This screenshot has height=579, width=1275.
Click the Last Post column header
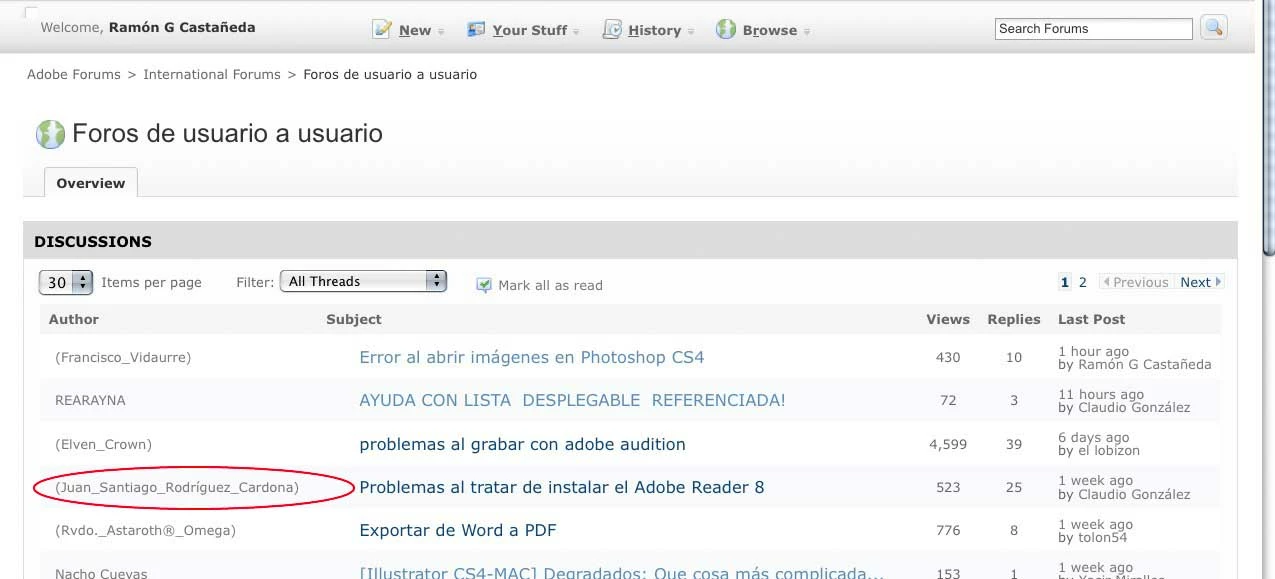point(1092,319)
